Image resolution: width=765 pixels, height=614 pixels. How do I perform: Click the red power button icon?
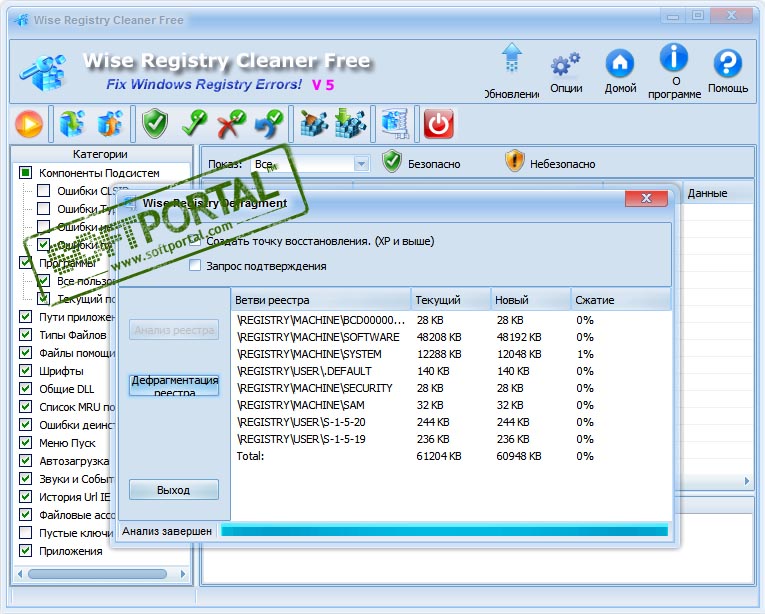tap(438, 123)
